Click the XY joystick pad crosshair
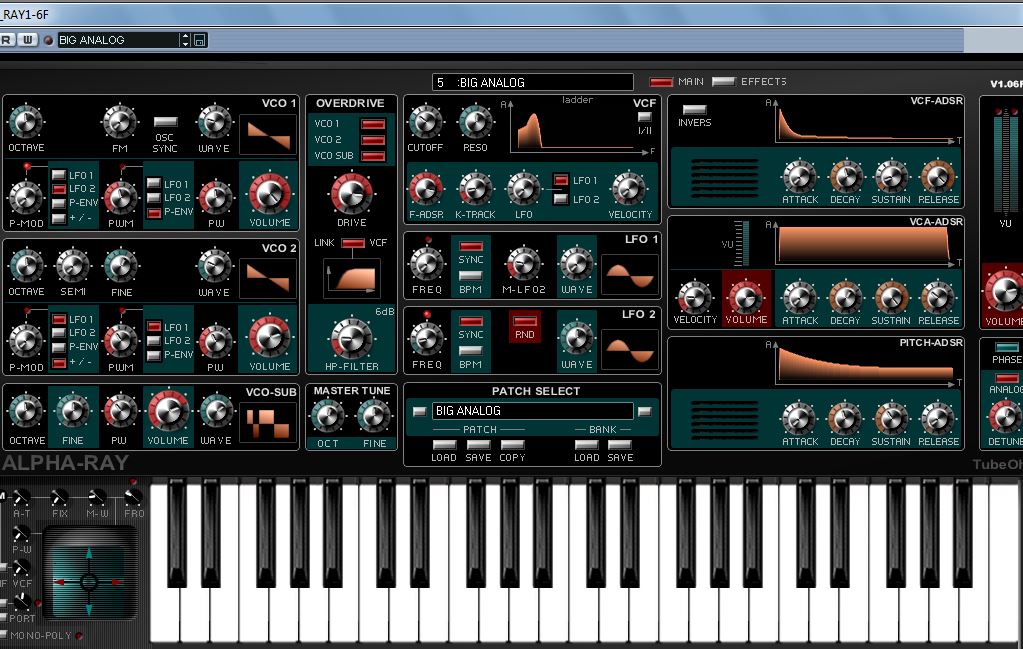This screenshot has width=1023, height=649. (x=89, y=581)
